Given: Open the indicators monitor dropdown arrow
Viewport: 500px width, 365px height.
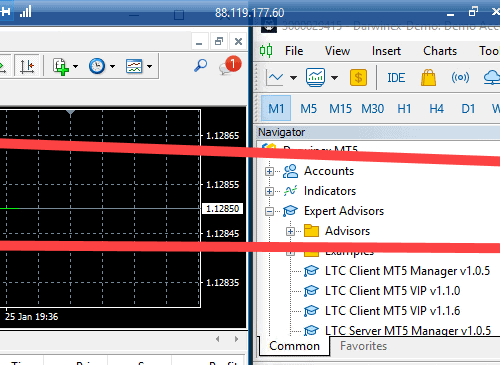Looking at the screenshot, I should [334, 78].
